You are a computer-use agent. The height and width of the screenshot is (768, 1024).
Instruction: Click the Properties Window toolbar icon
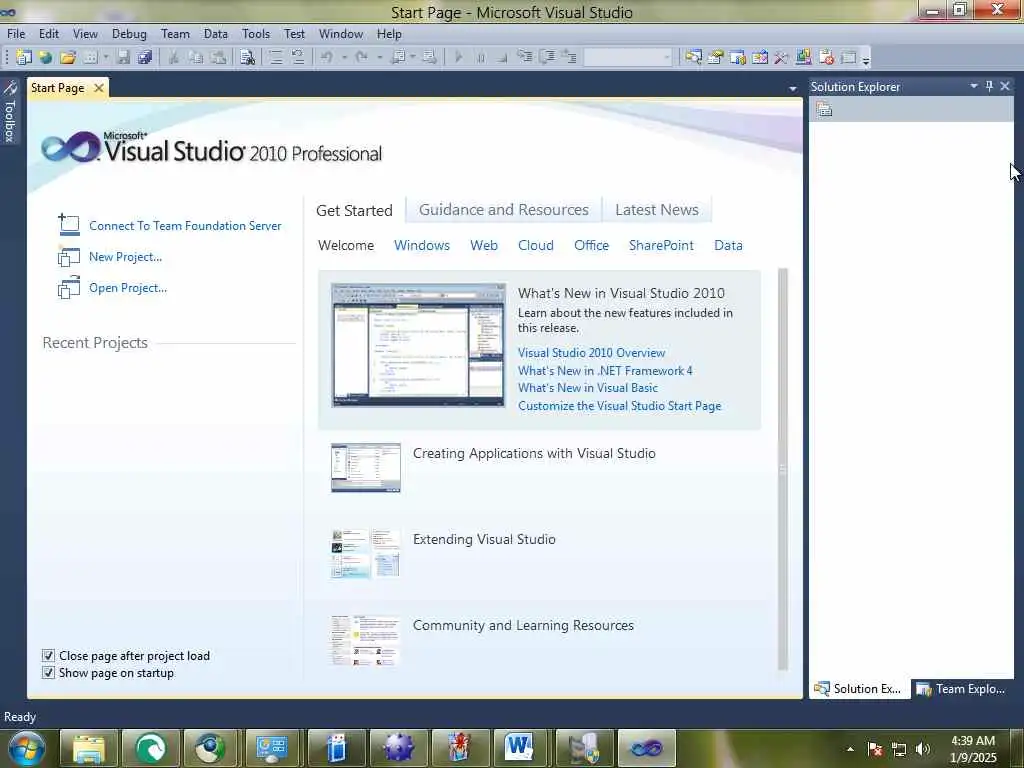tap(715, 57)
